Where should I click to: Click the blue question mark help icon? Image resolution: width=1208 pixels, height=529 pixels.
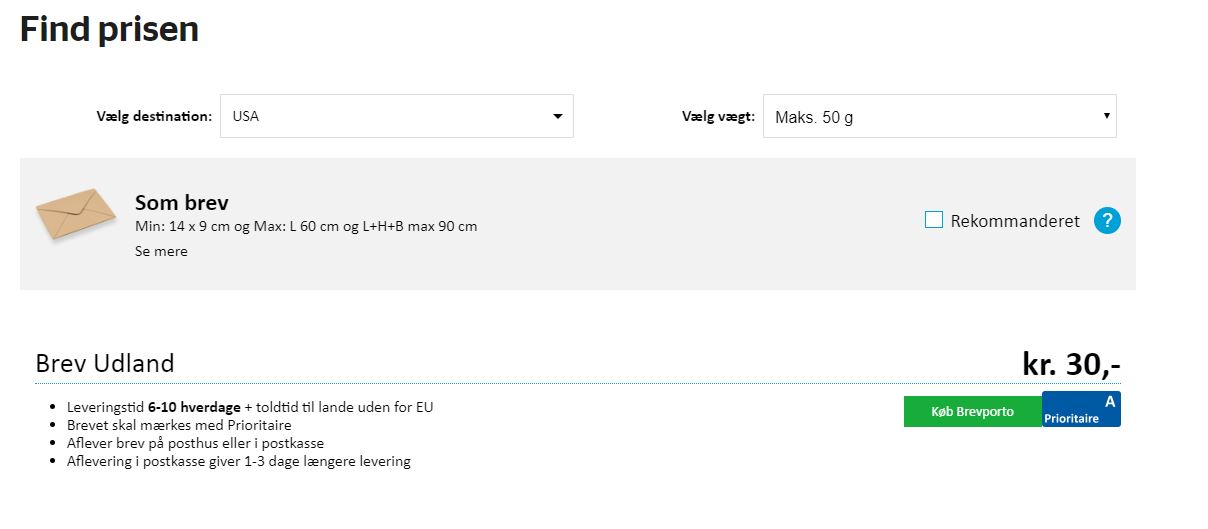tap(1107, 221)
